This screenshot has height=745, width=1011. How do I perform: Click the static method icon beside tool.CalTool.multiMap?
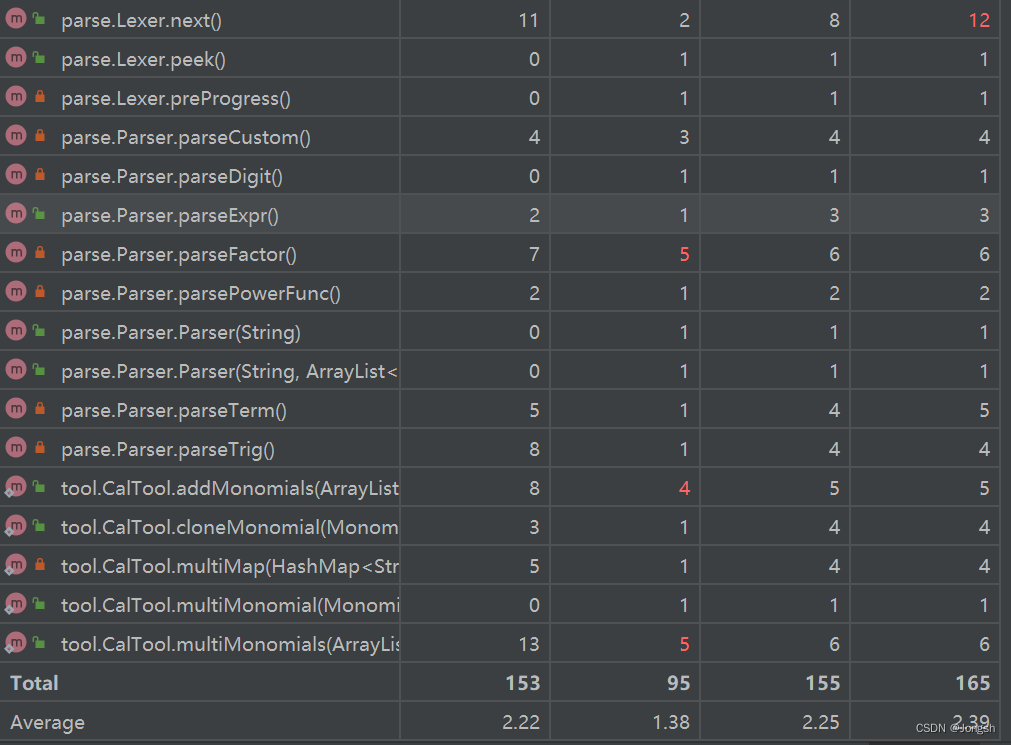(x=15, y=565)
